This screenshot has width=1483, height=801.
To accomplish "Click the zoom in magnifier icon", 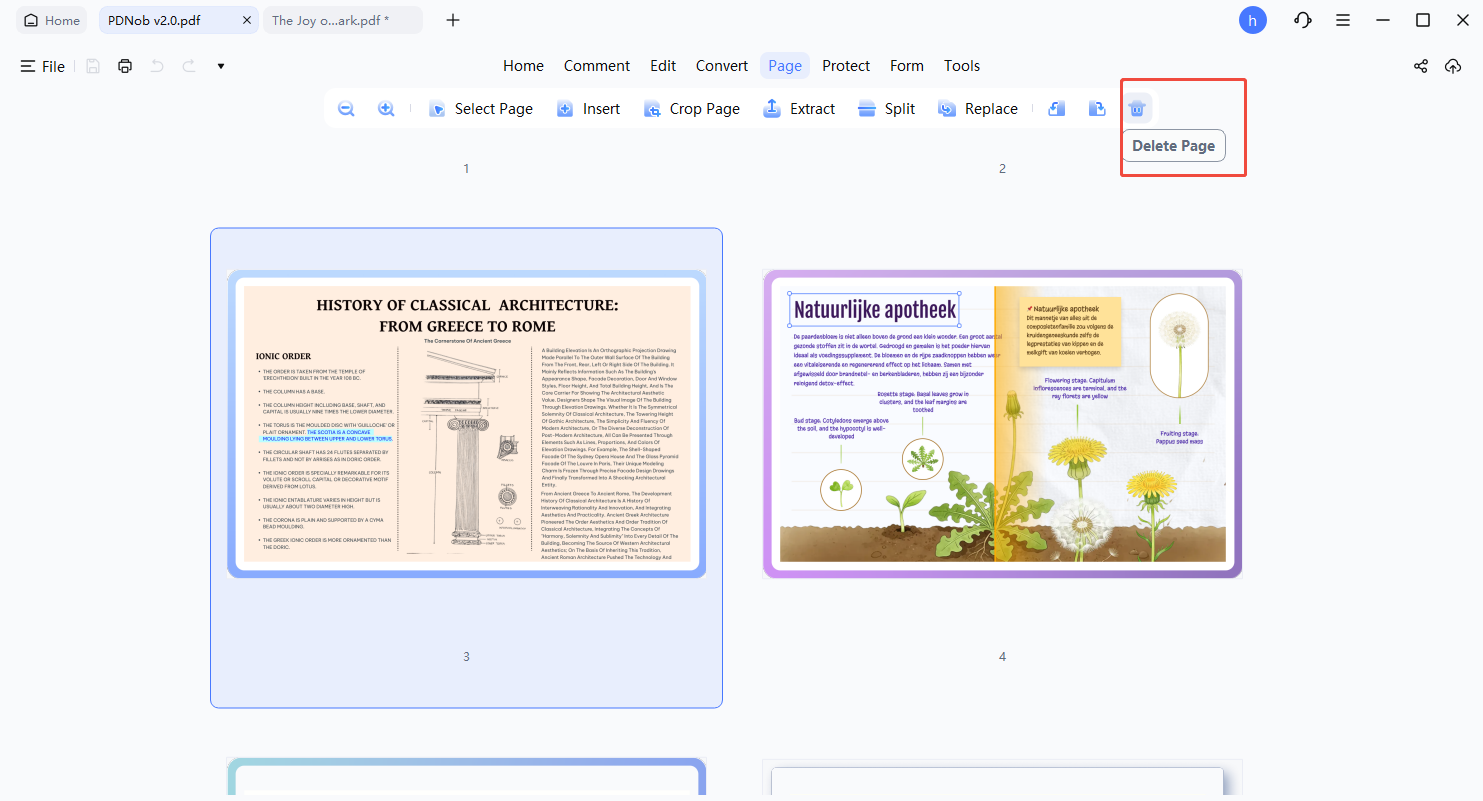I will [x=386, y=109].
